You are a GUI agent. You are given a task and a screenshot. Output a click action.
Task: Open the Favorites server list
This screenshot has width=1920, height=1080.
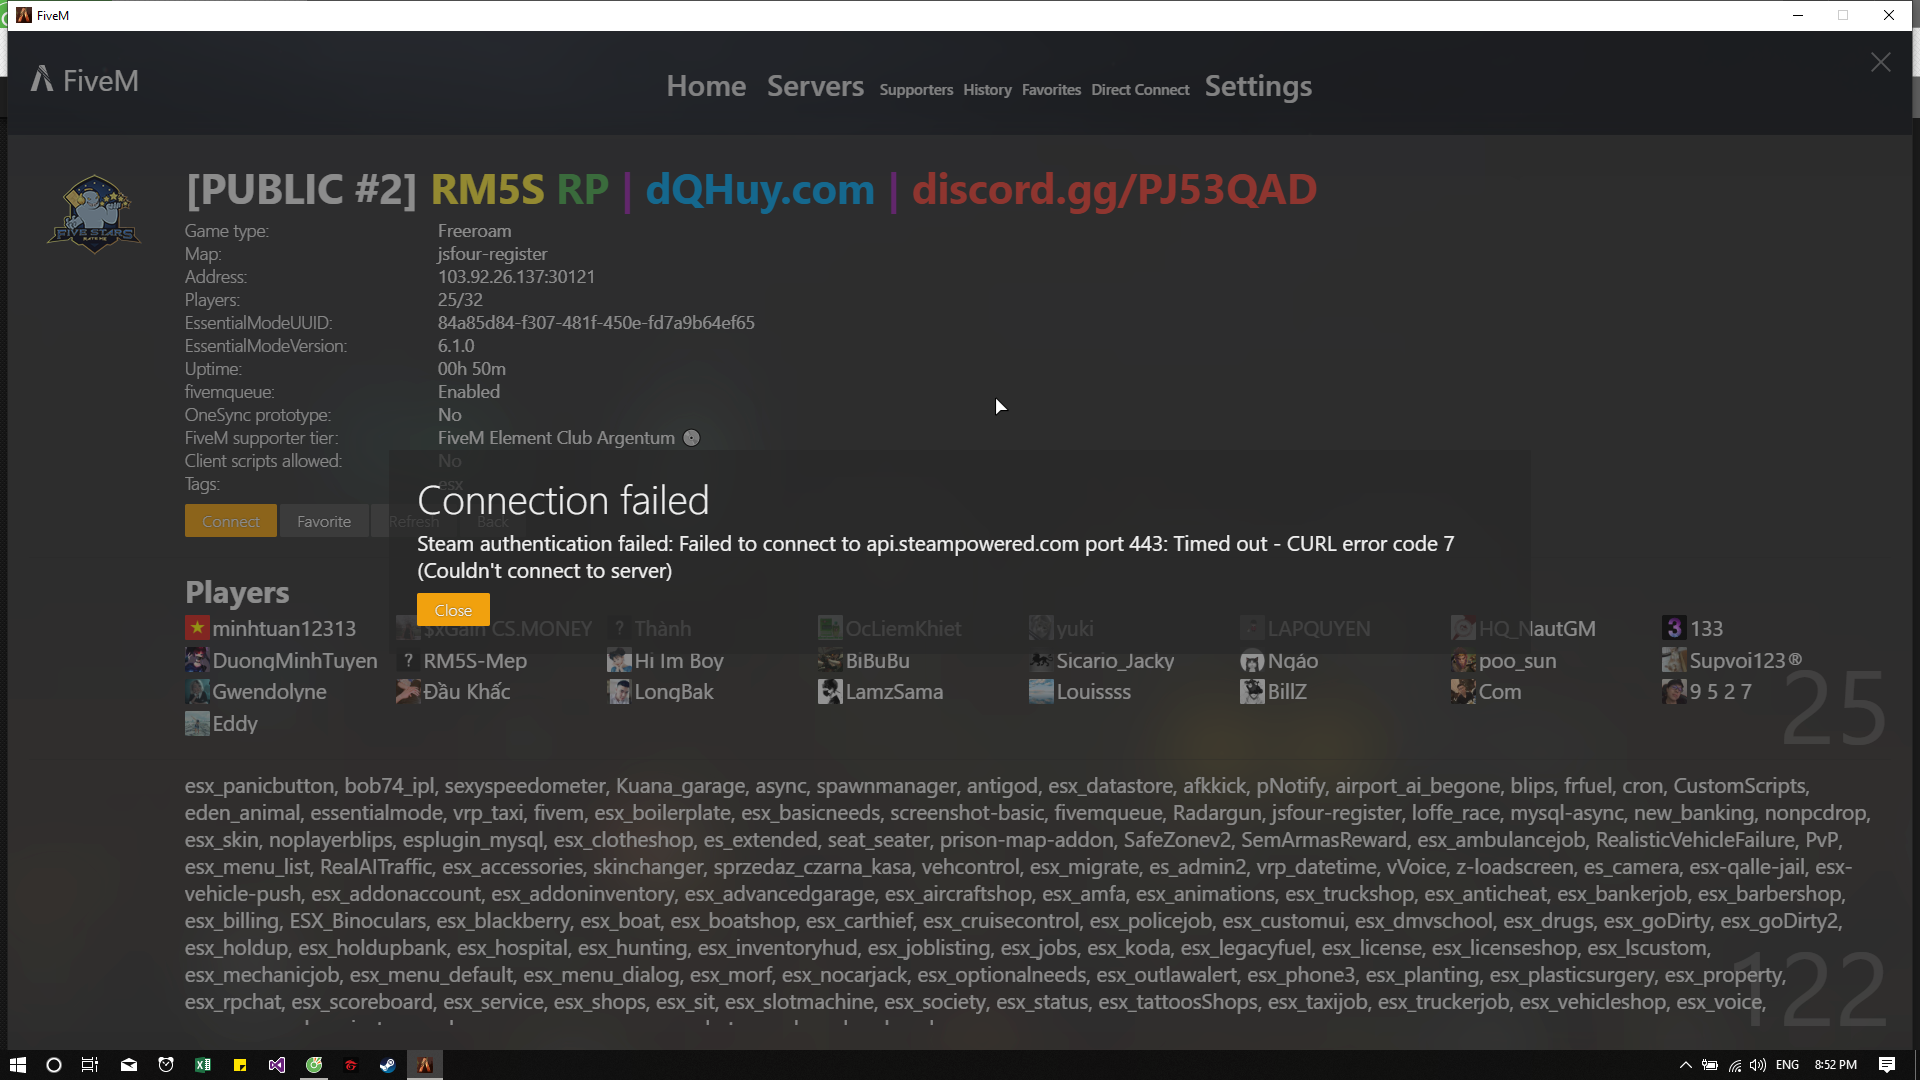tap(1051, 90)
